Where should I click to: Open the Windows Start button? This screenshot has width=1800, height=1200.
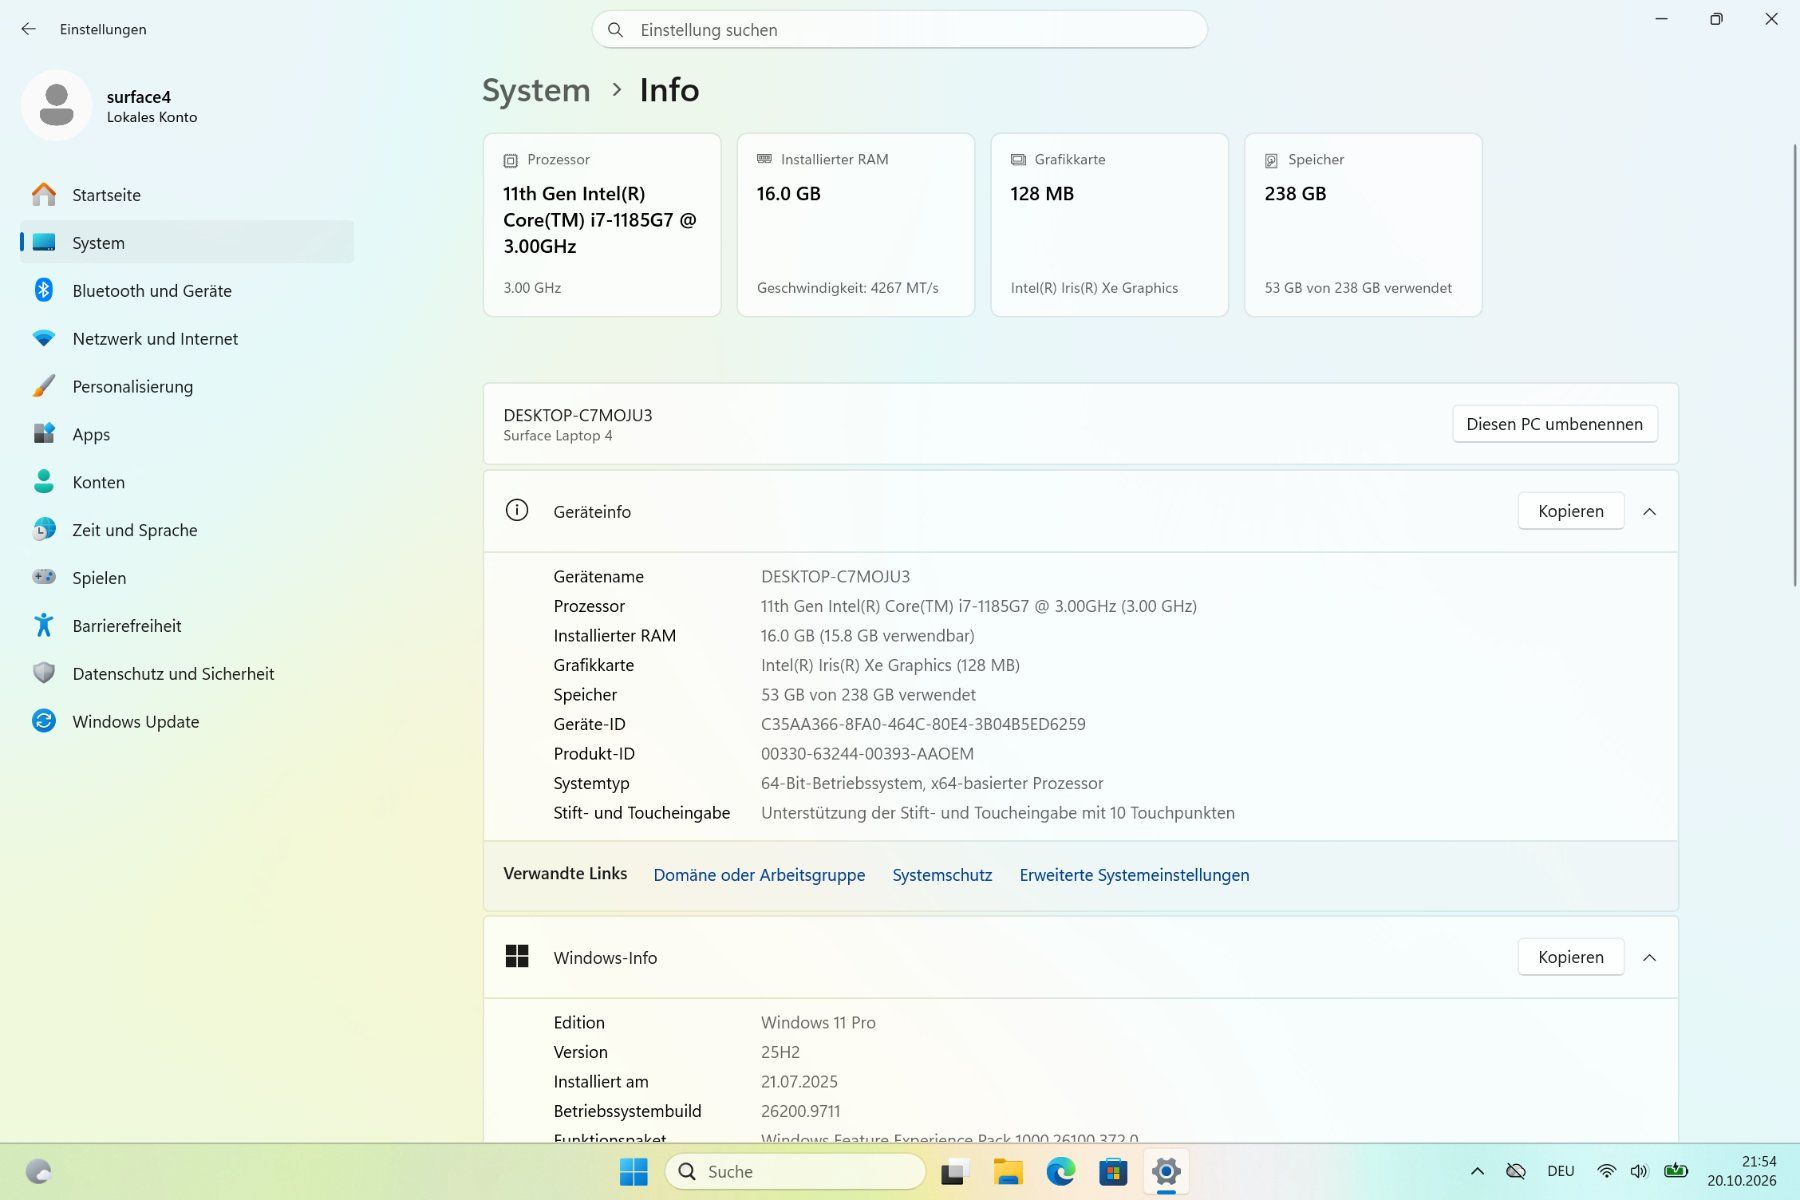coord(634,1171)
